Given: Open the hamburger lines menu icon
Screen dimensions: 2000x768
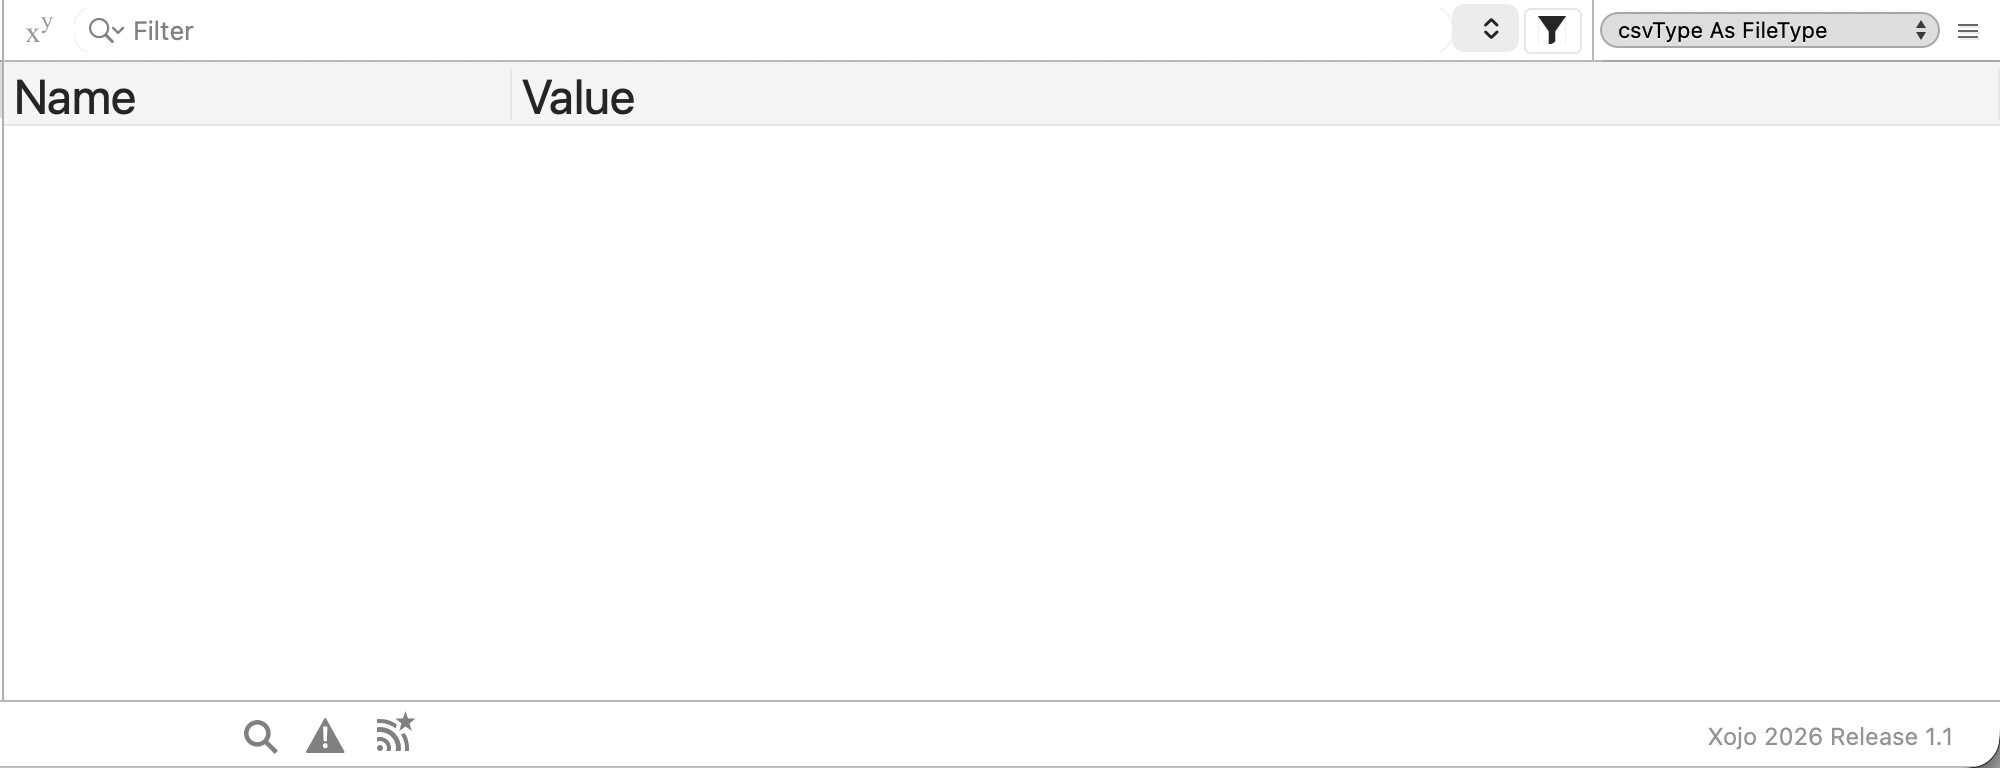Looking at the screenshot, I should click(x=1967, y=31).
